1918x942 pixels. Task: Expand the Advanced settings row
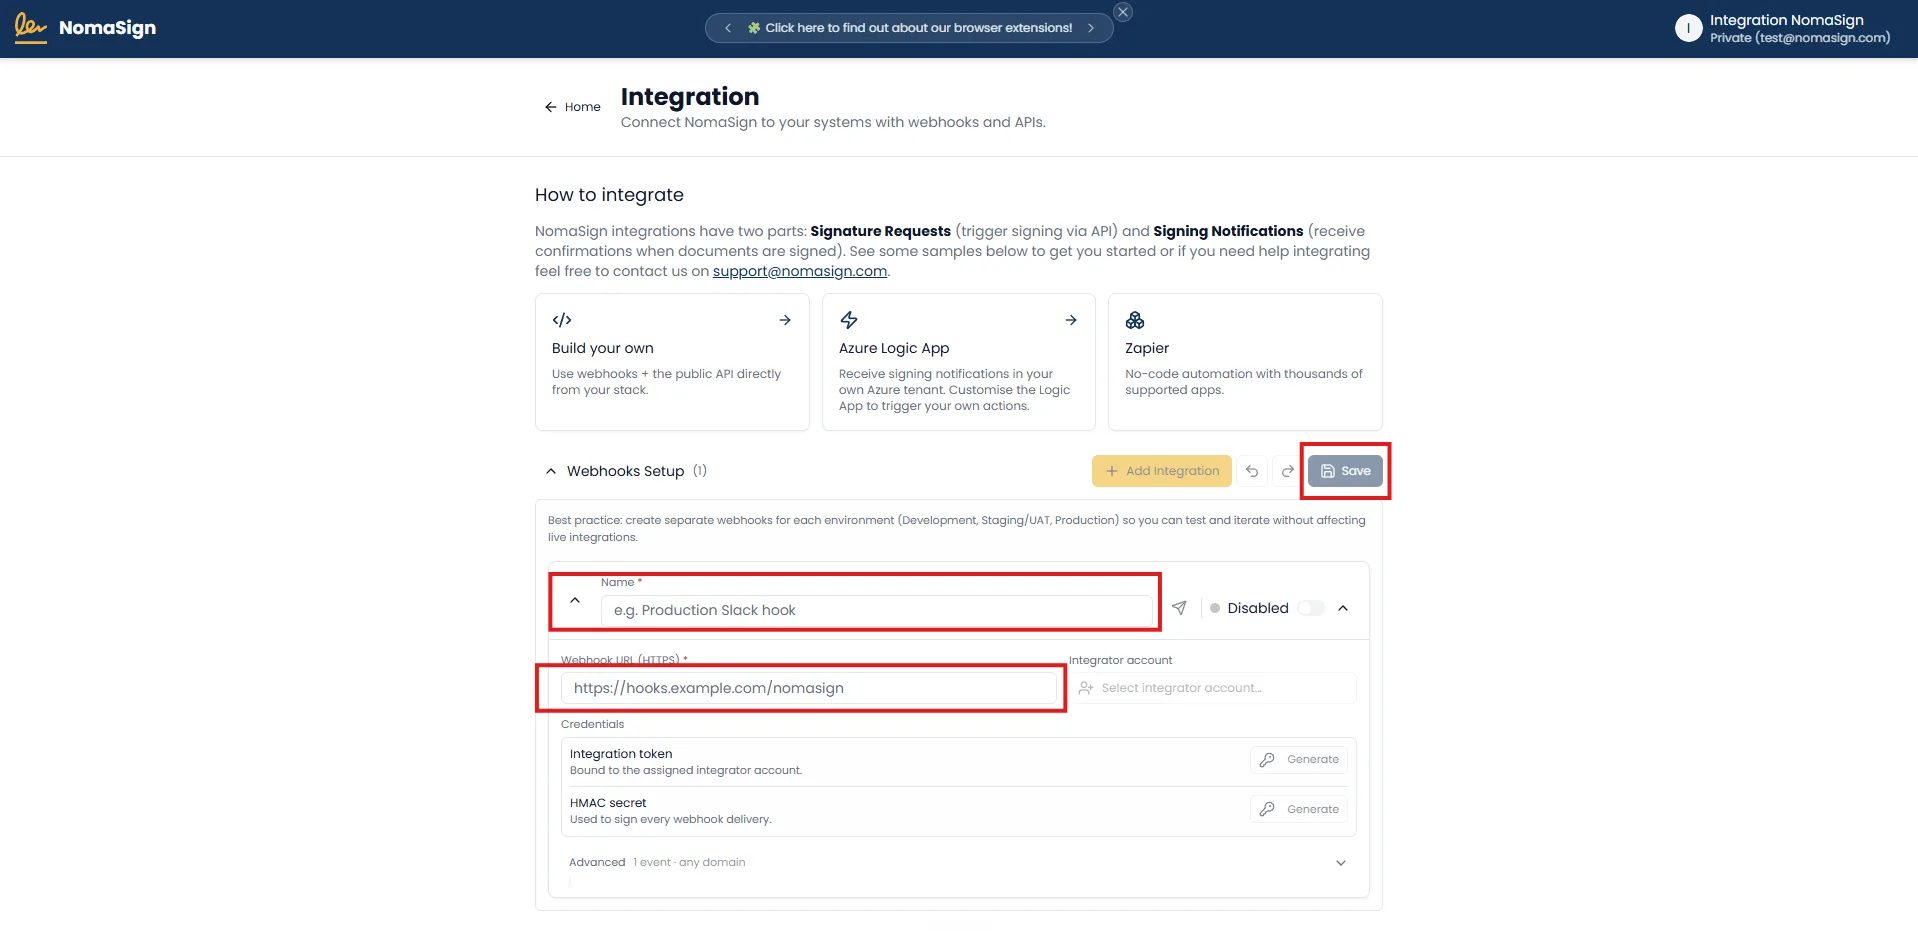tap(958, 863)
